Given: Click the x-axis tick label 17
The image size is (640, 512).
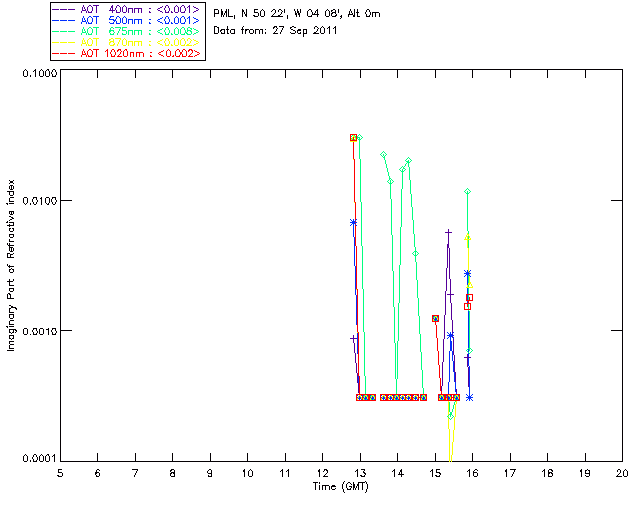Looking at the screenshot, I should coord(510,473).
